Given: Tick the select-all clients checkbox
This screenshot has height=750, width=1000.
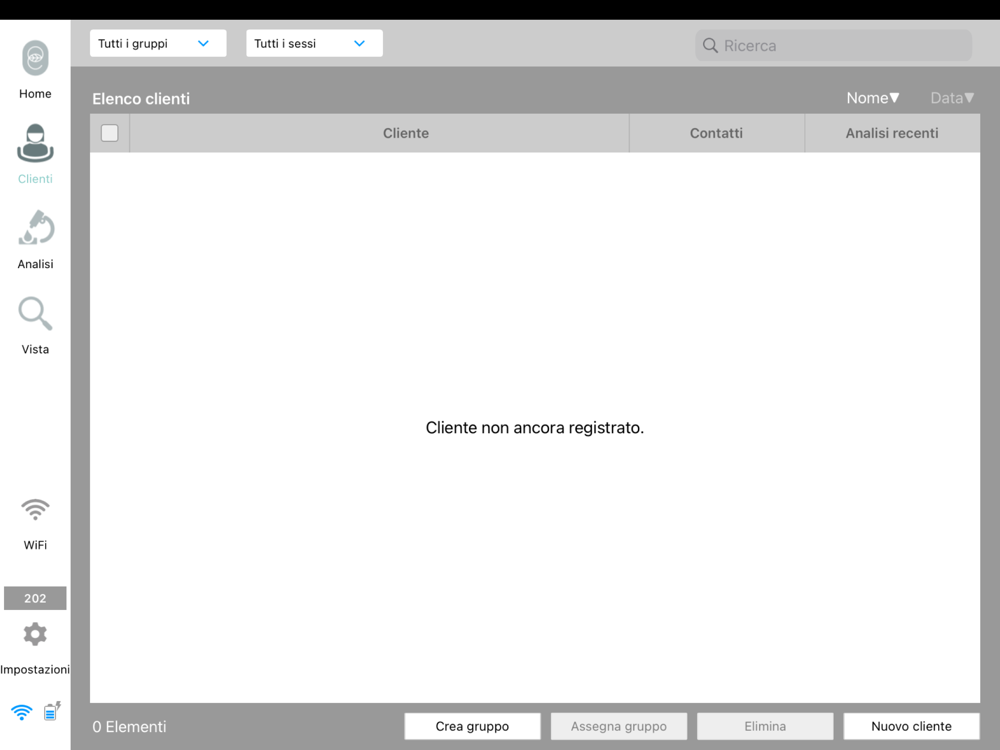Looking at the screenshot, I should tap(110, 133).
